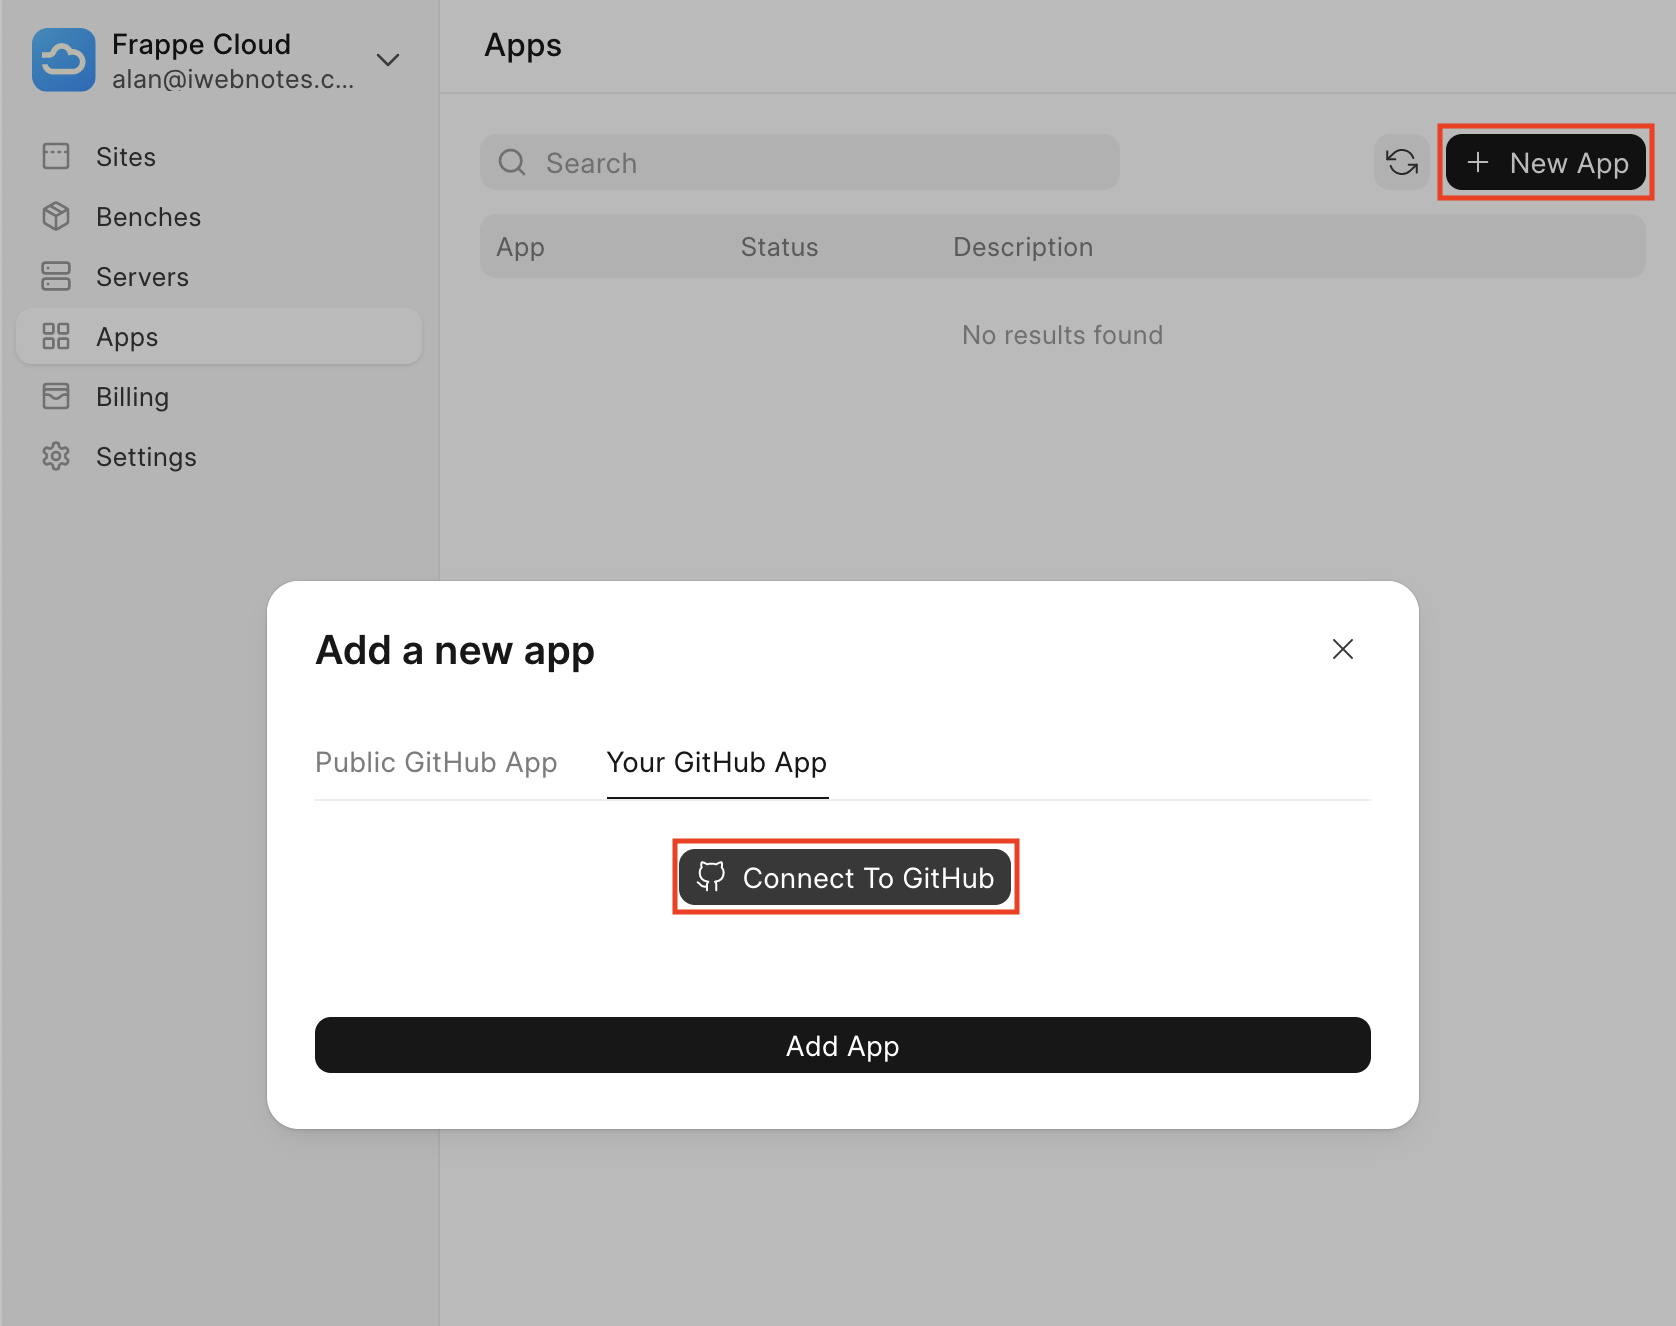Open Billing using its card icon
Viewport: 1676px width, 1326px height.
56,397
